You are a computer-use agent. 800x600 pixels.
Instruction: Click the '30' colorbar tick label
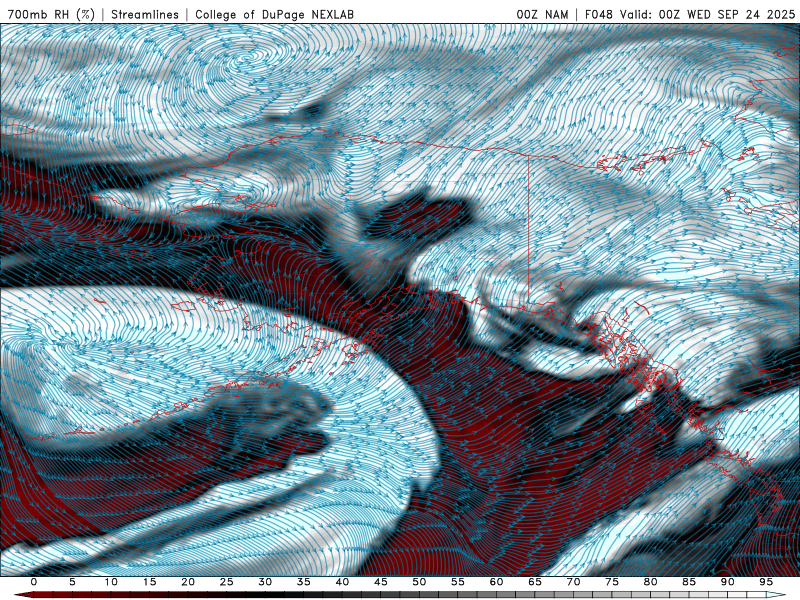(x=265, y=582)
